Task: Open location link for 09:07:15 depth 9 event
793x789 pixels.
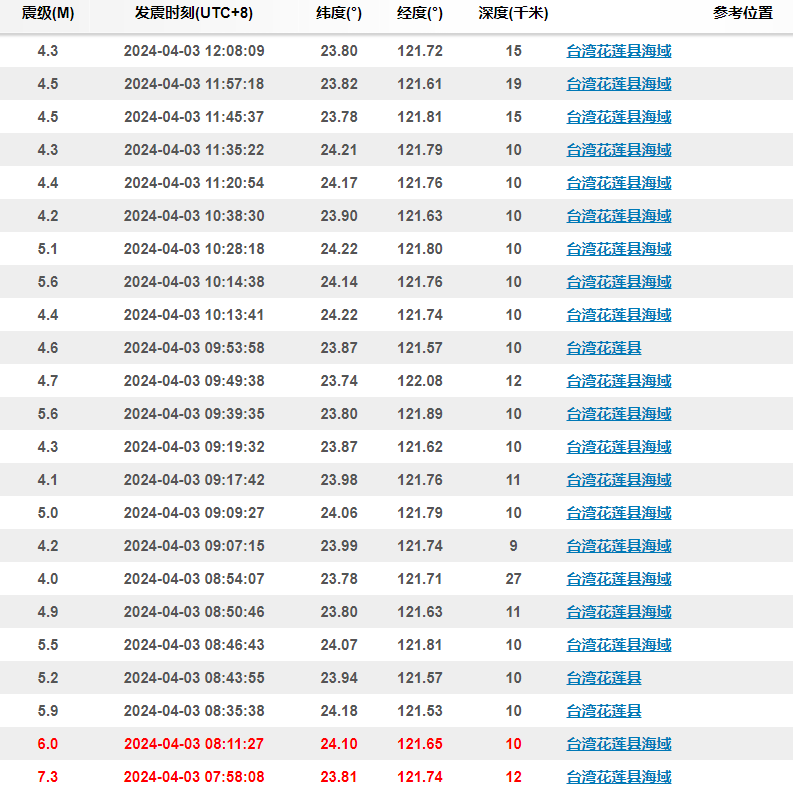Action: 619,546
